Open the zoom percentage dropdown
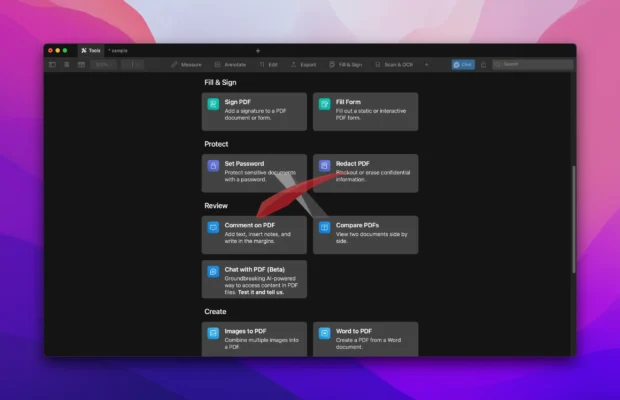 coord(104,64)
